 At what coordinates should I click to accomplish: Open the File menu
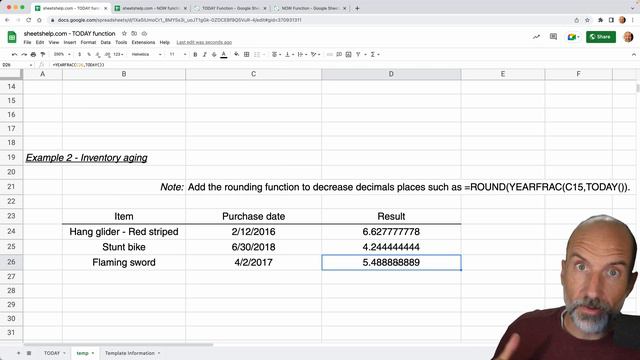click(27, 42)
